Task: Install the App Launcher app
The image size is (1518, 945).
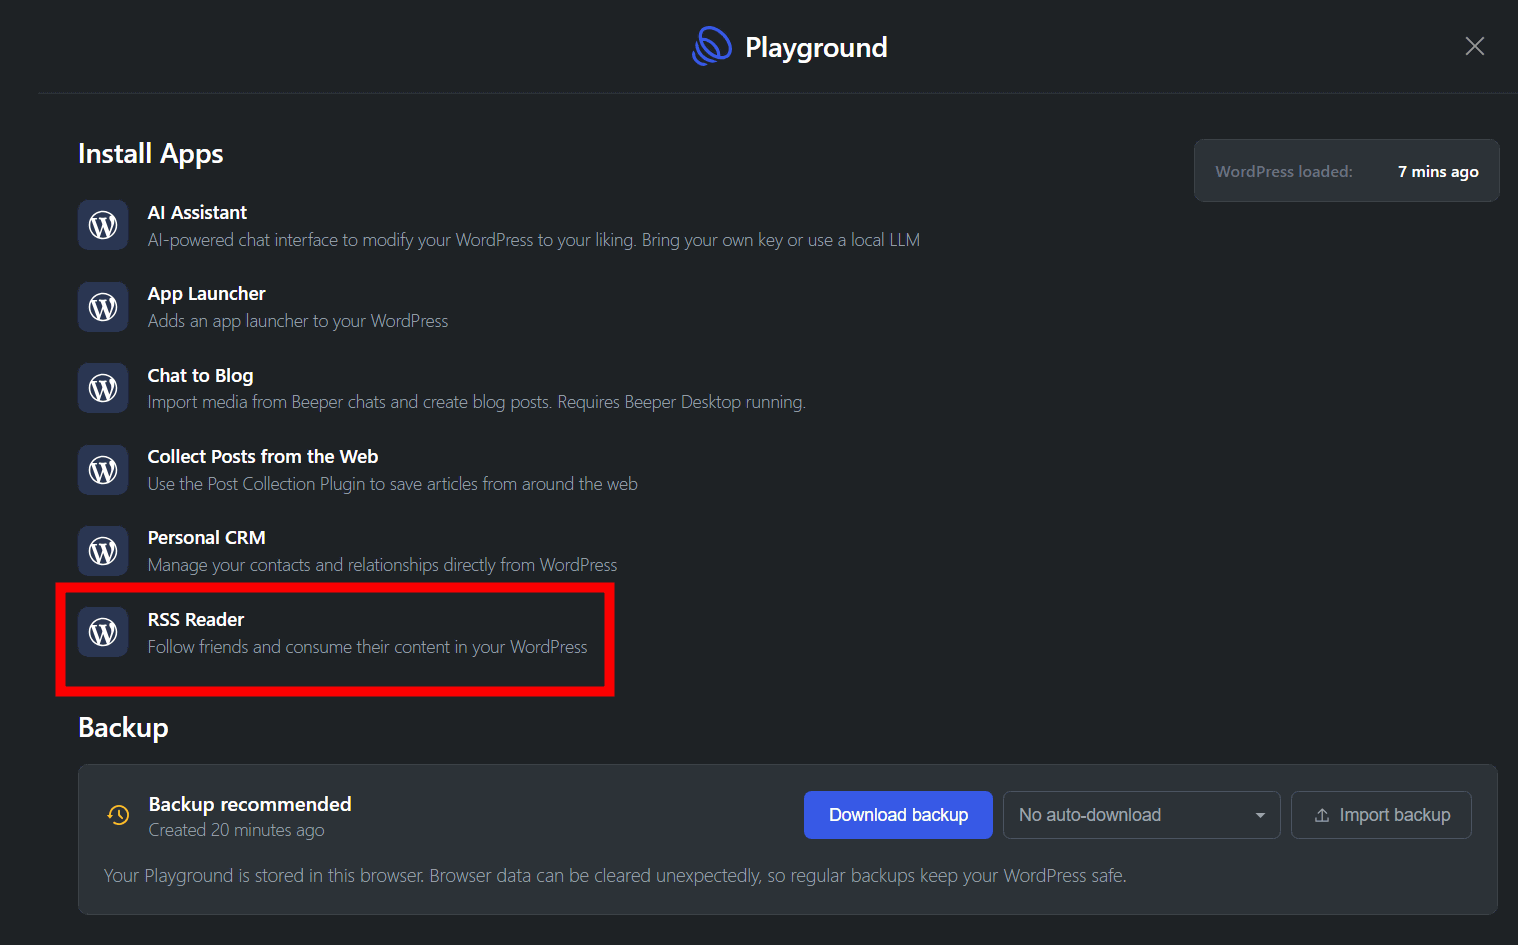Action: tap(206, 294)
